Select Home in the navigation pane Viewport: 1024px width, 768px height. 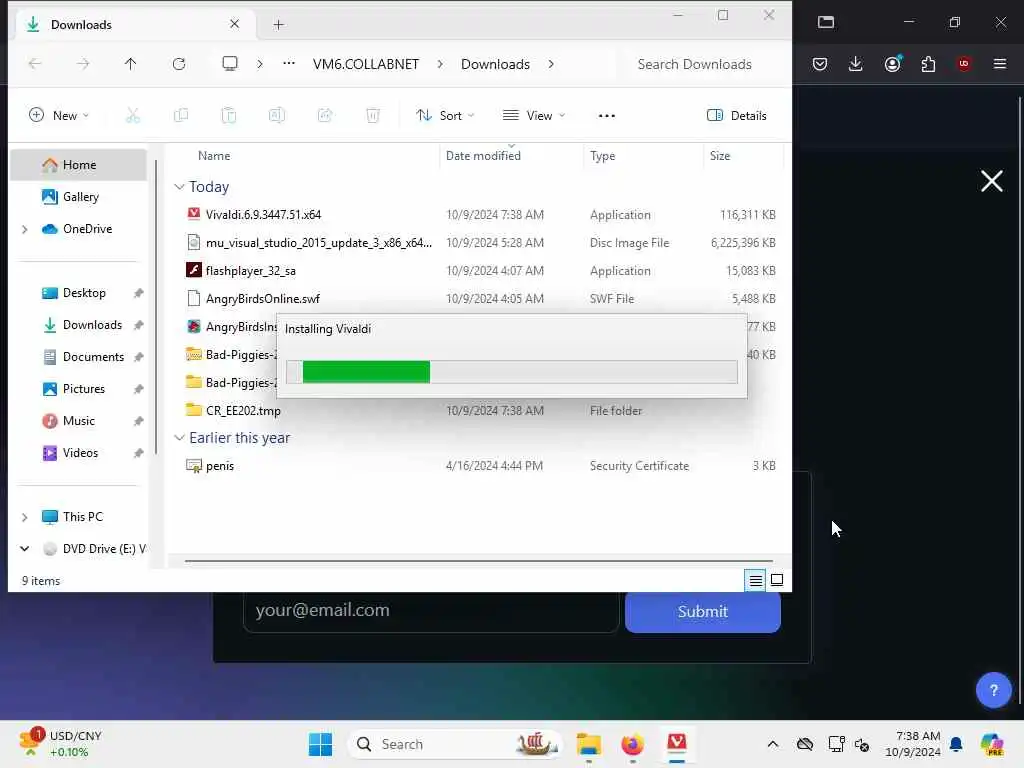(x=79, y=165)
